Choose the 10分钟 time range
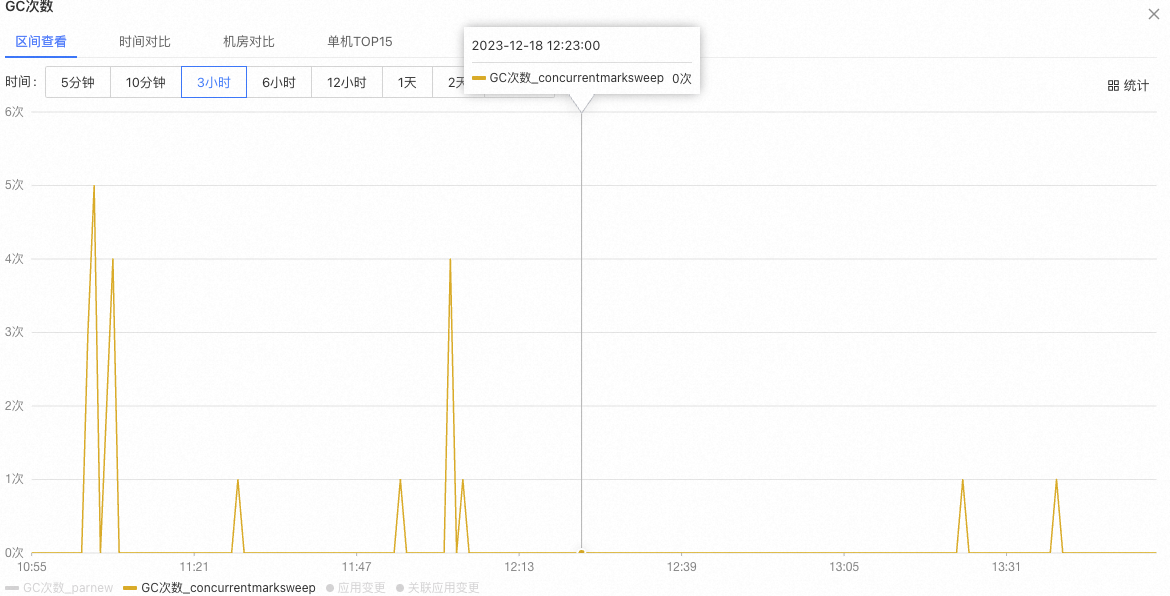The height and width of the screenshot is (596, 1170). [145, 82]
